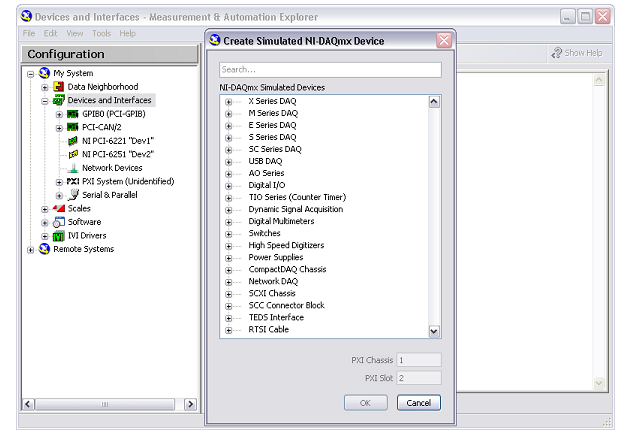Click the Show Help button
The height and width of the screenshot is (431, 618).
577,53
